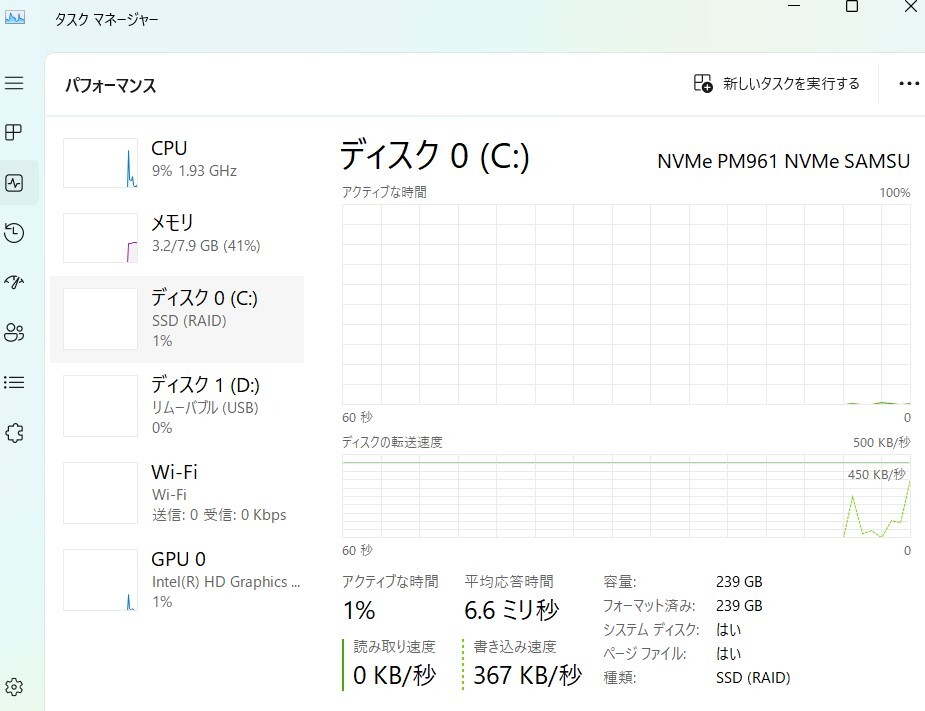Viewport: 925px width, 711px height.
Task: Expand the navigation pane with the hamburger menu
Action: click(15, 83)
